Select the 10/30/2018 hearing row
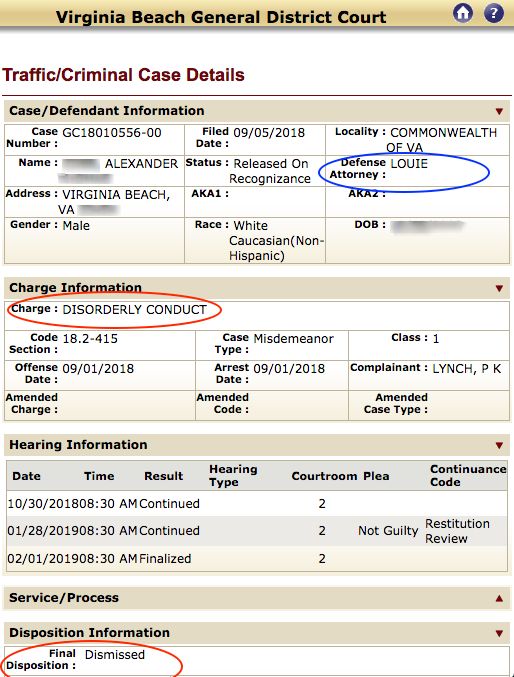The height and width of the screenshot is (677, 514). click(257, 503)
